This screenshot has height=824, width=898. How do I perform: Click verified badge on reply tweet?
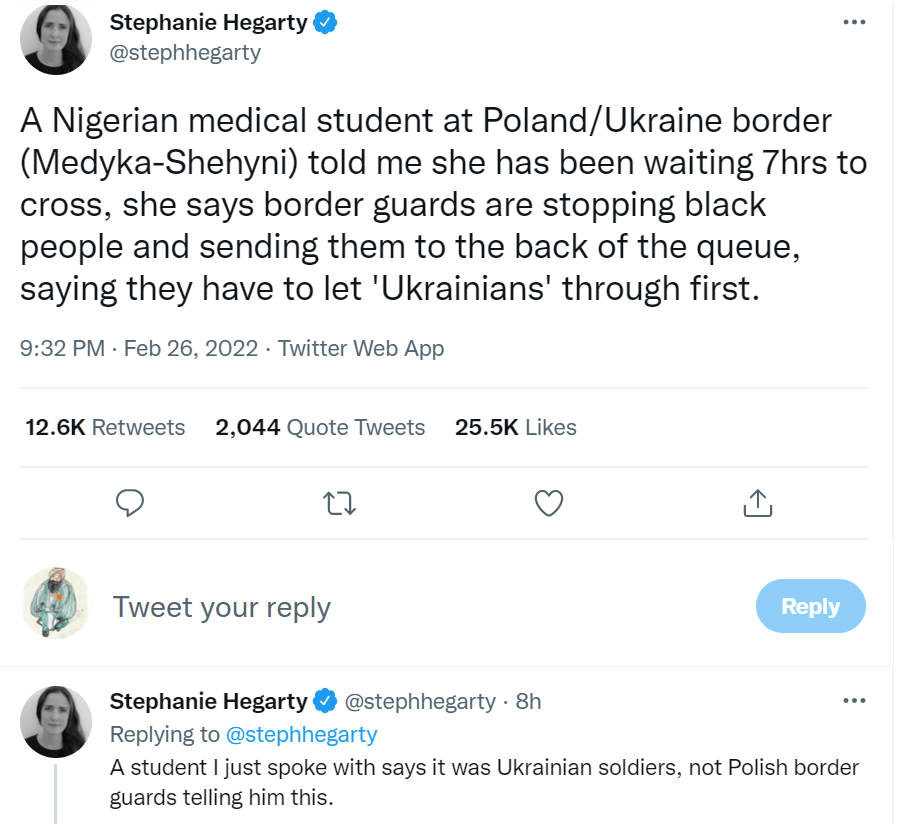(x=326, y=701)
